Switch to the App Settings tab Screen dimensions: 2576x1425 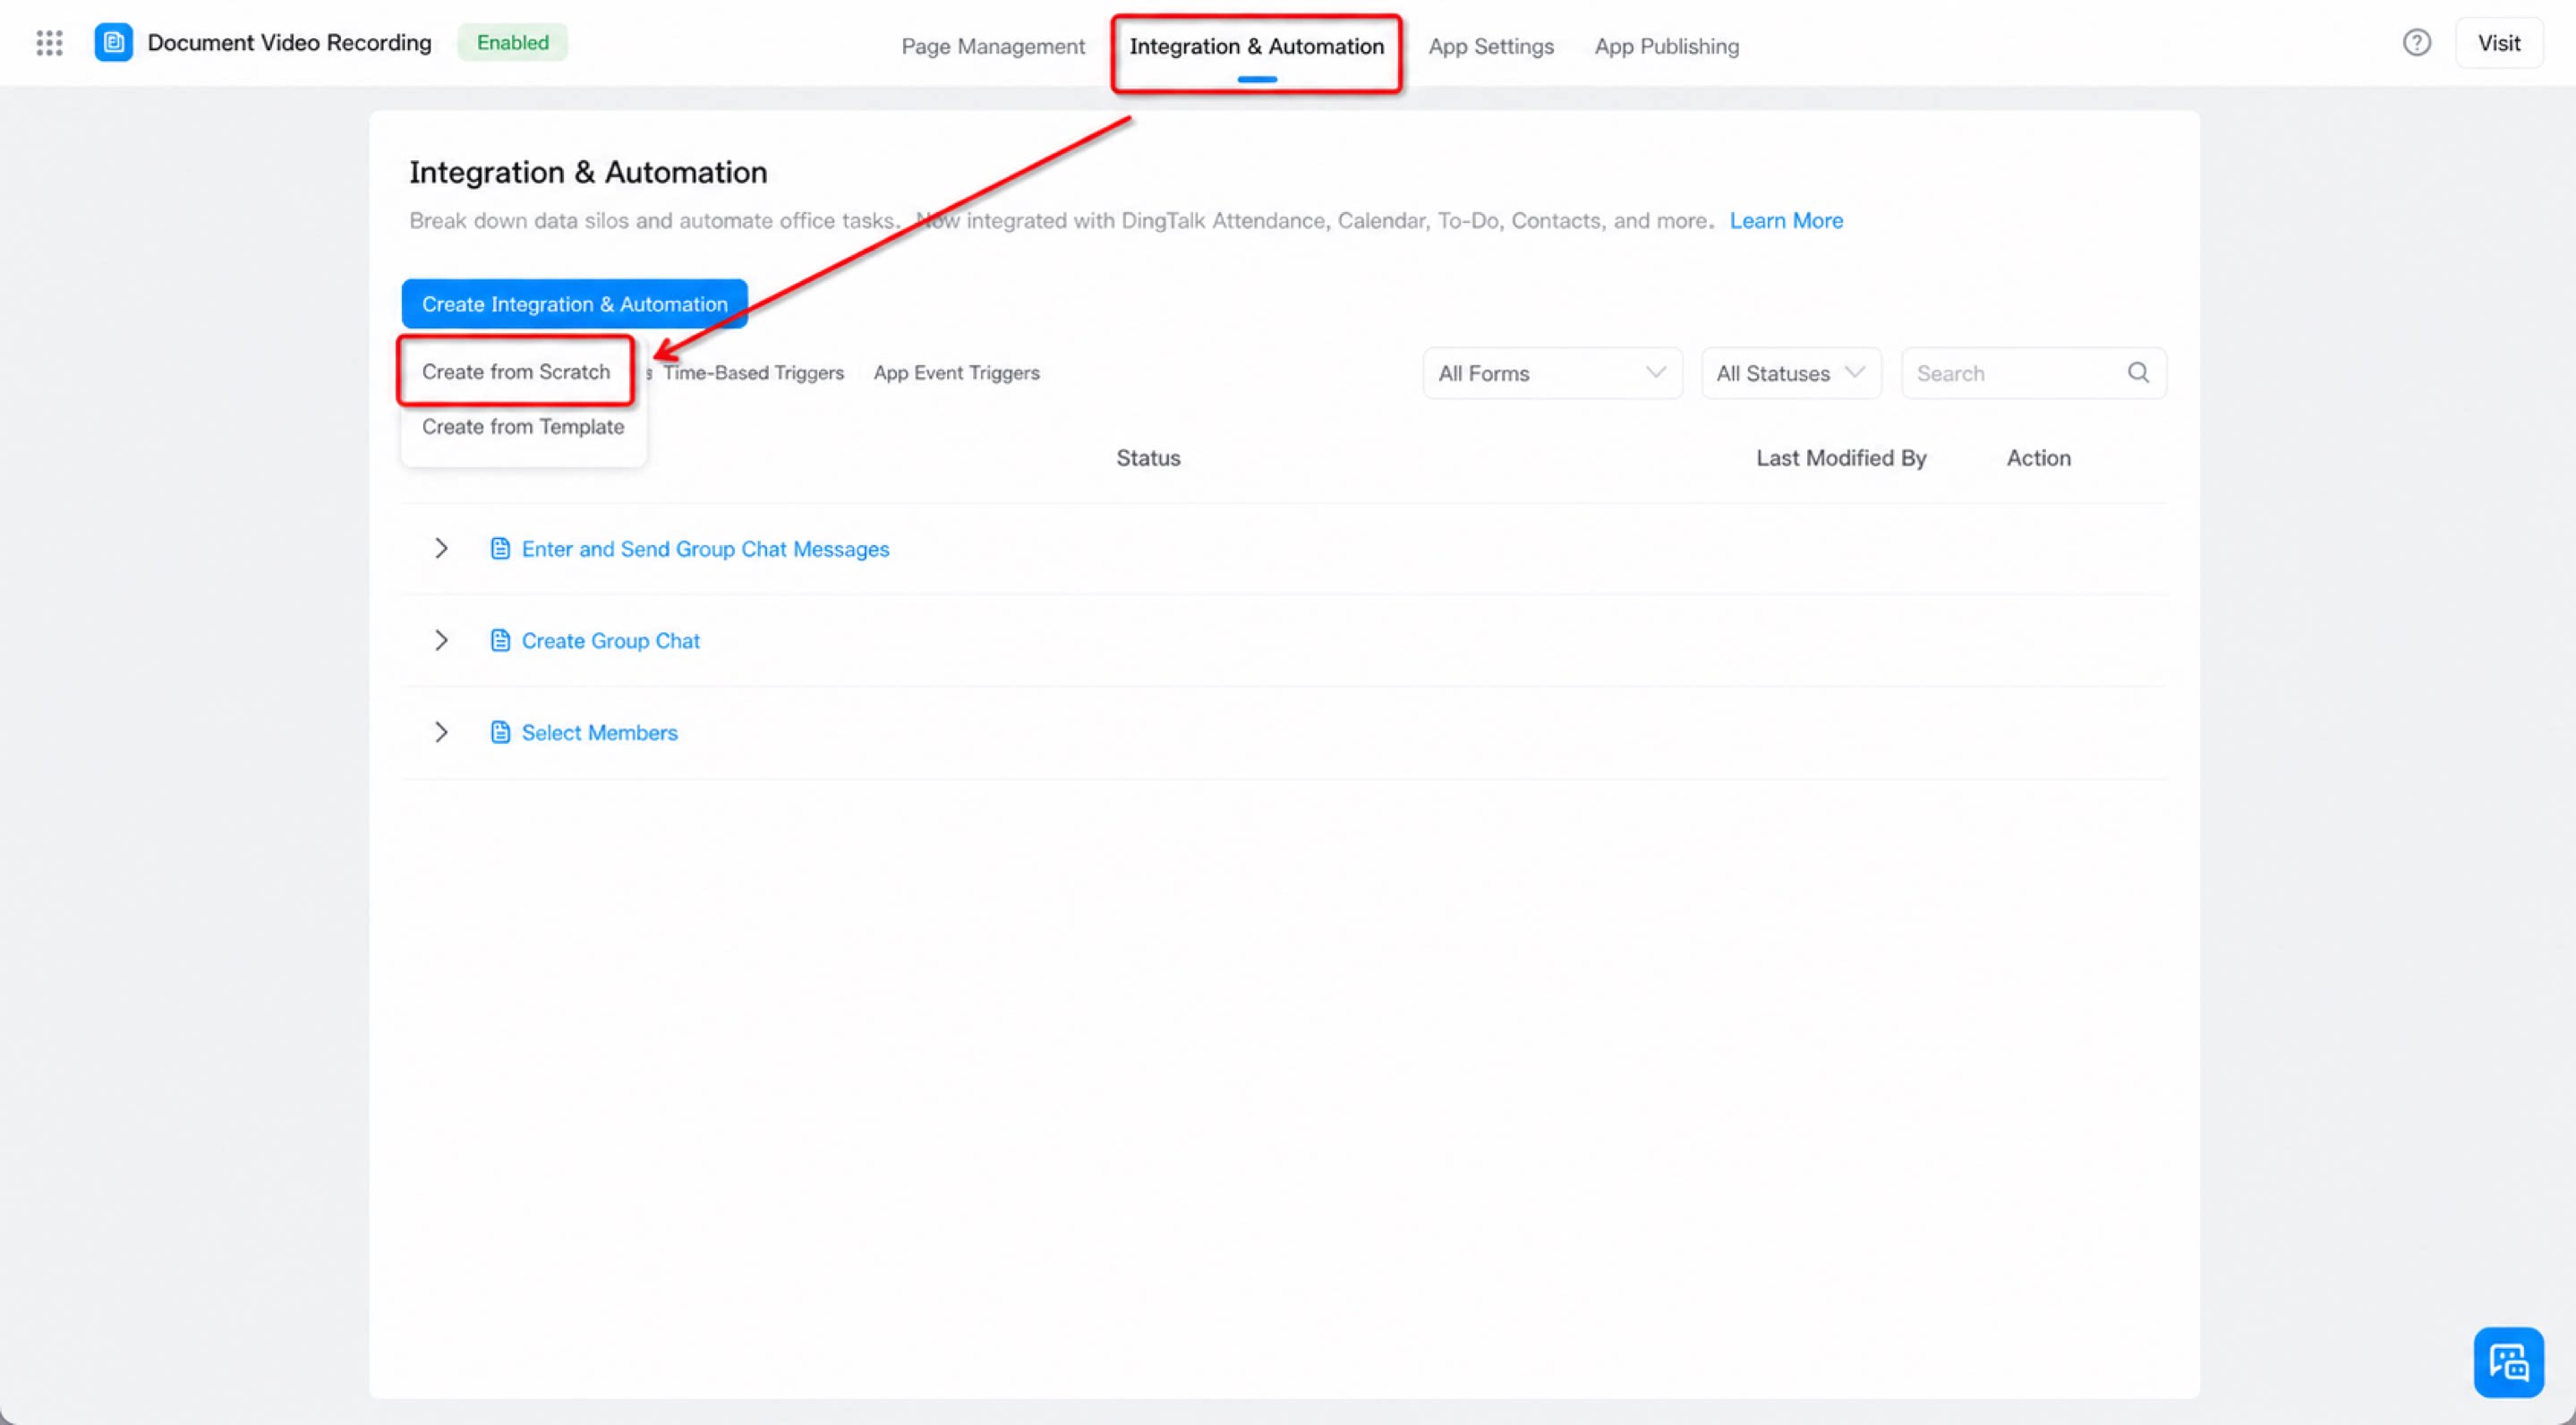pyautogui.click(x=1491, y=46)
